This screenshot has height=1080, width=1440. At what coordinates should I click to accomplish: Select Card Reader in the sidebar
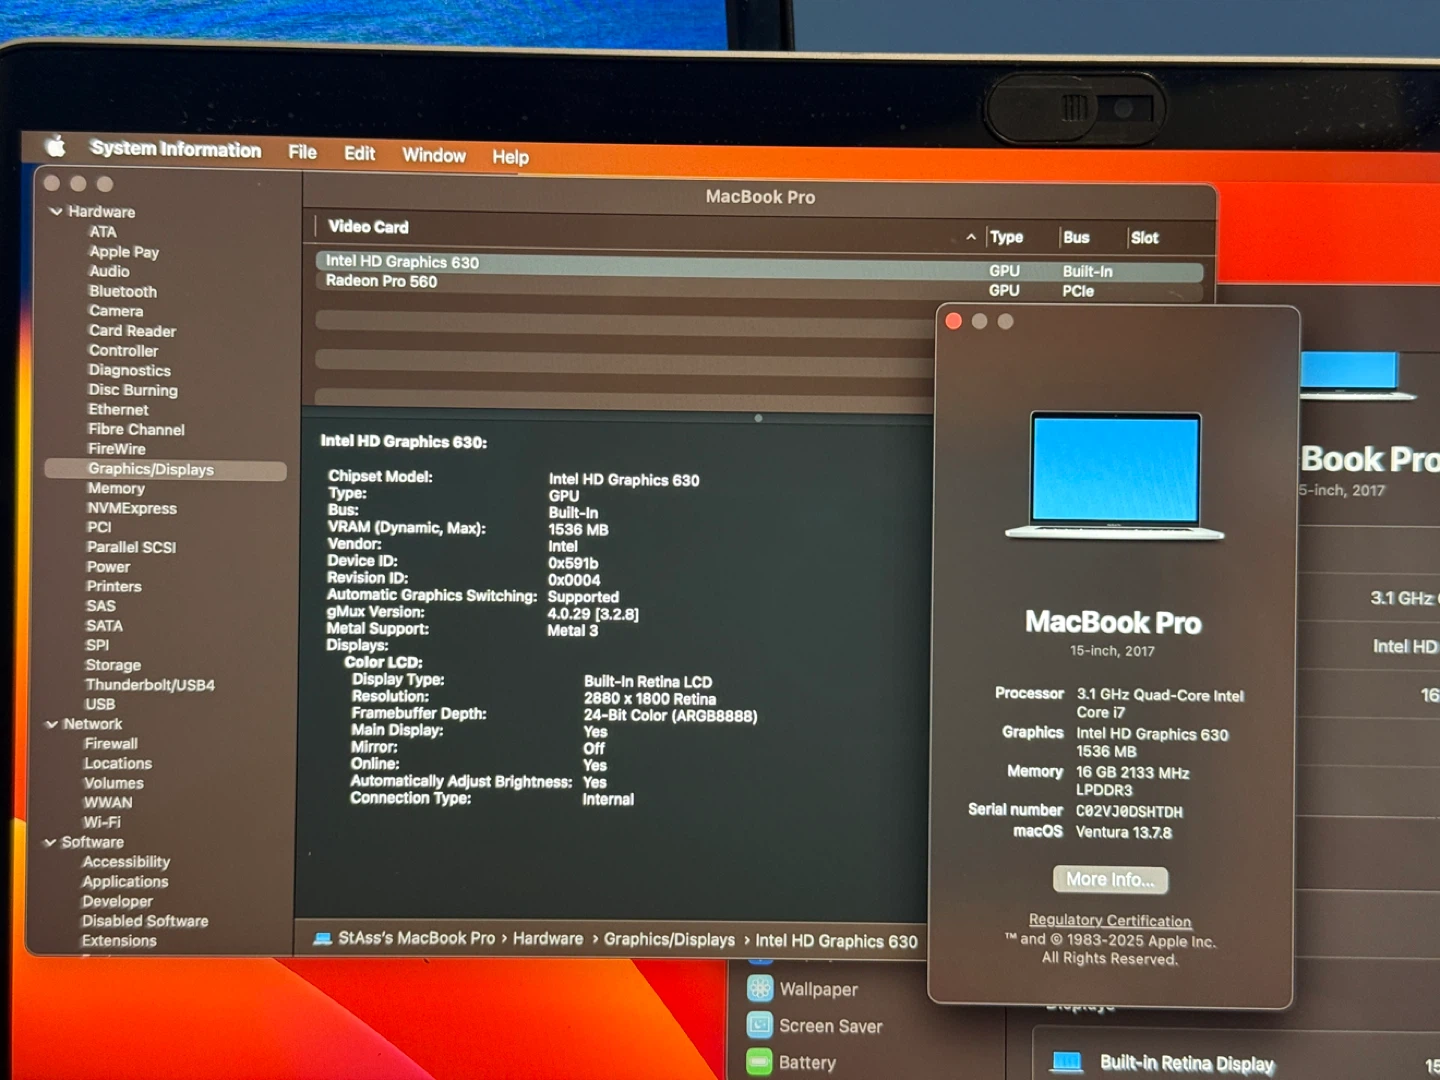[132, 331]
